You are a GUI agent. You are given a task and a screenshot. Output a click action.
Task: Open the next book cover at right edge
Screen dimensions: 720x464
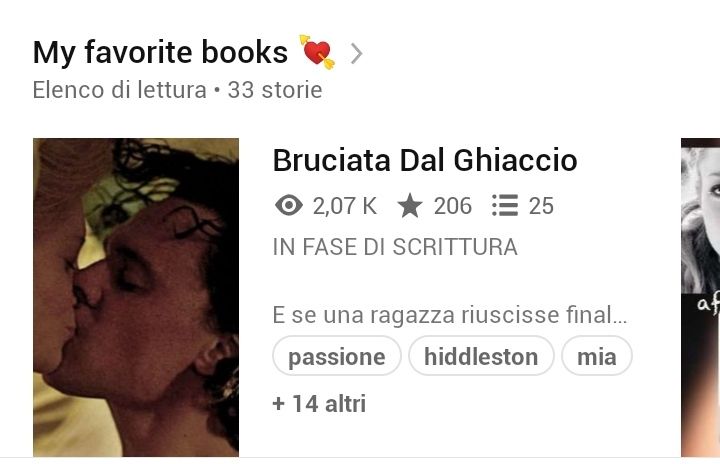(700, 297)
